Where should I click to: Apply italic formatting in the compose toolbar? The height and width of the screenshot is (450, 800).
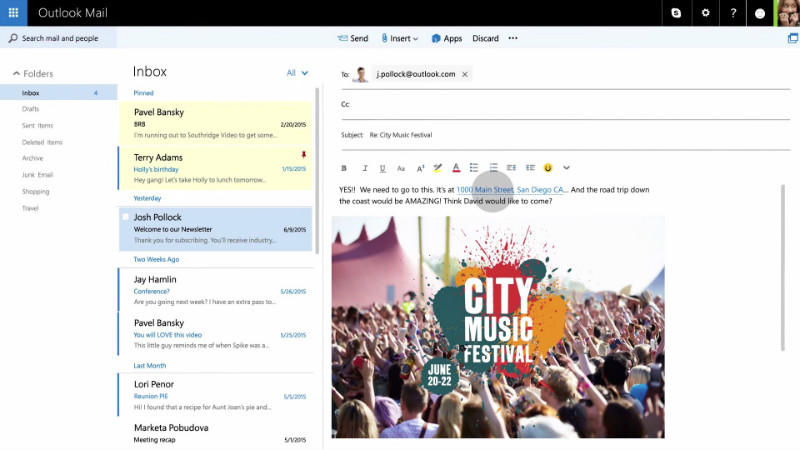pos(365,168)
